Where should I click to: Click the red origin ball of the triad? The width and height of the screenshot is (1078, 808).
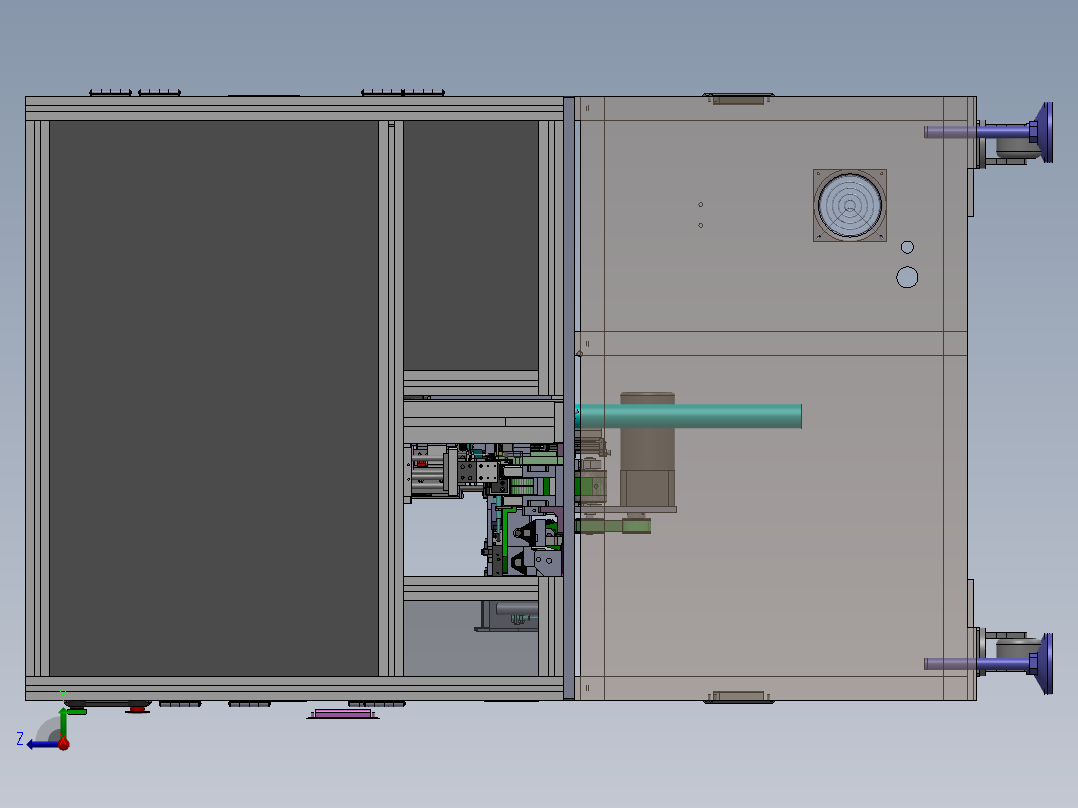coord(63,744)
